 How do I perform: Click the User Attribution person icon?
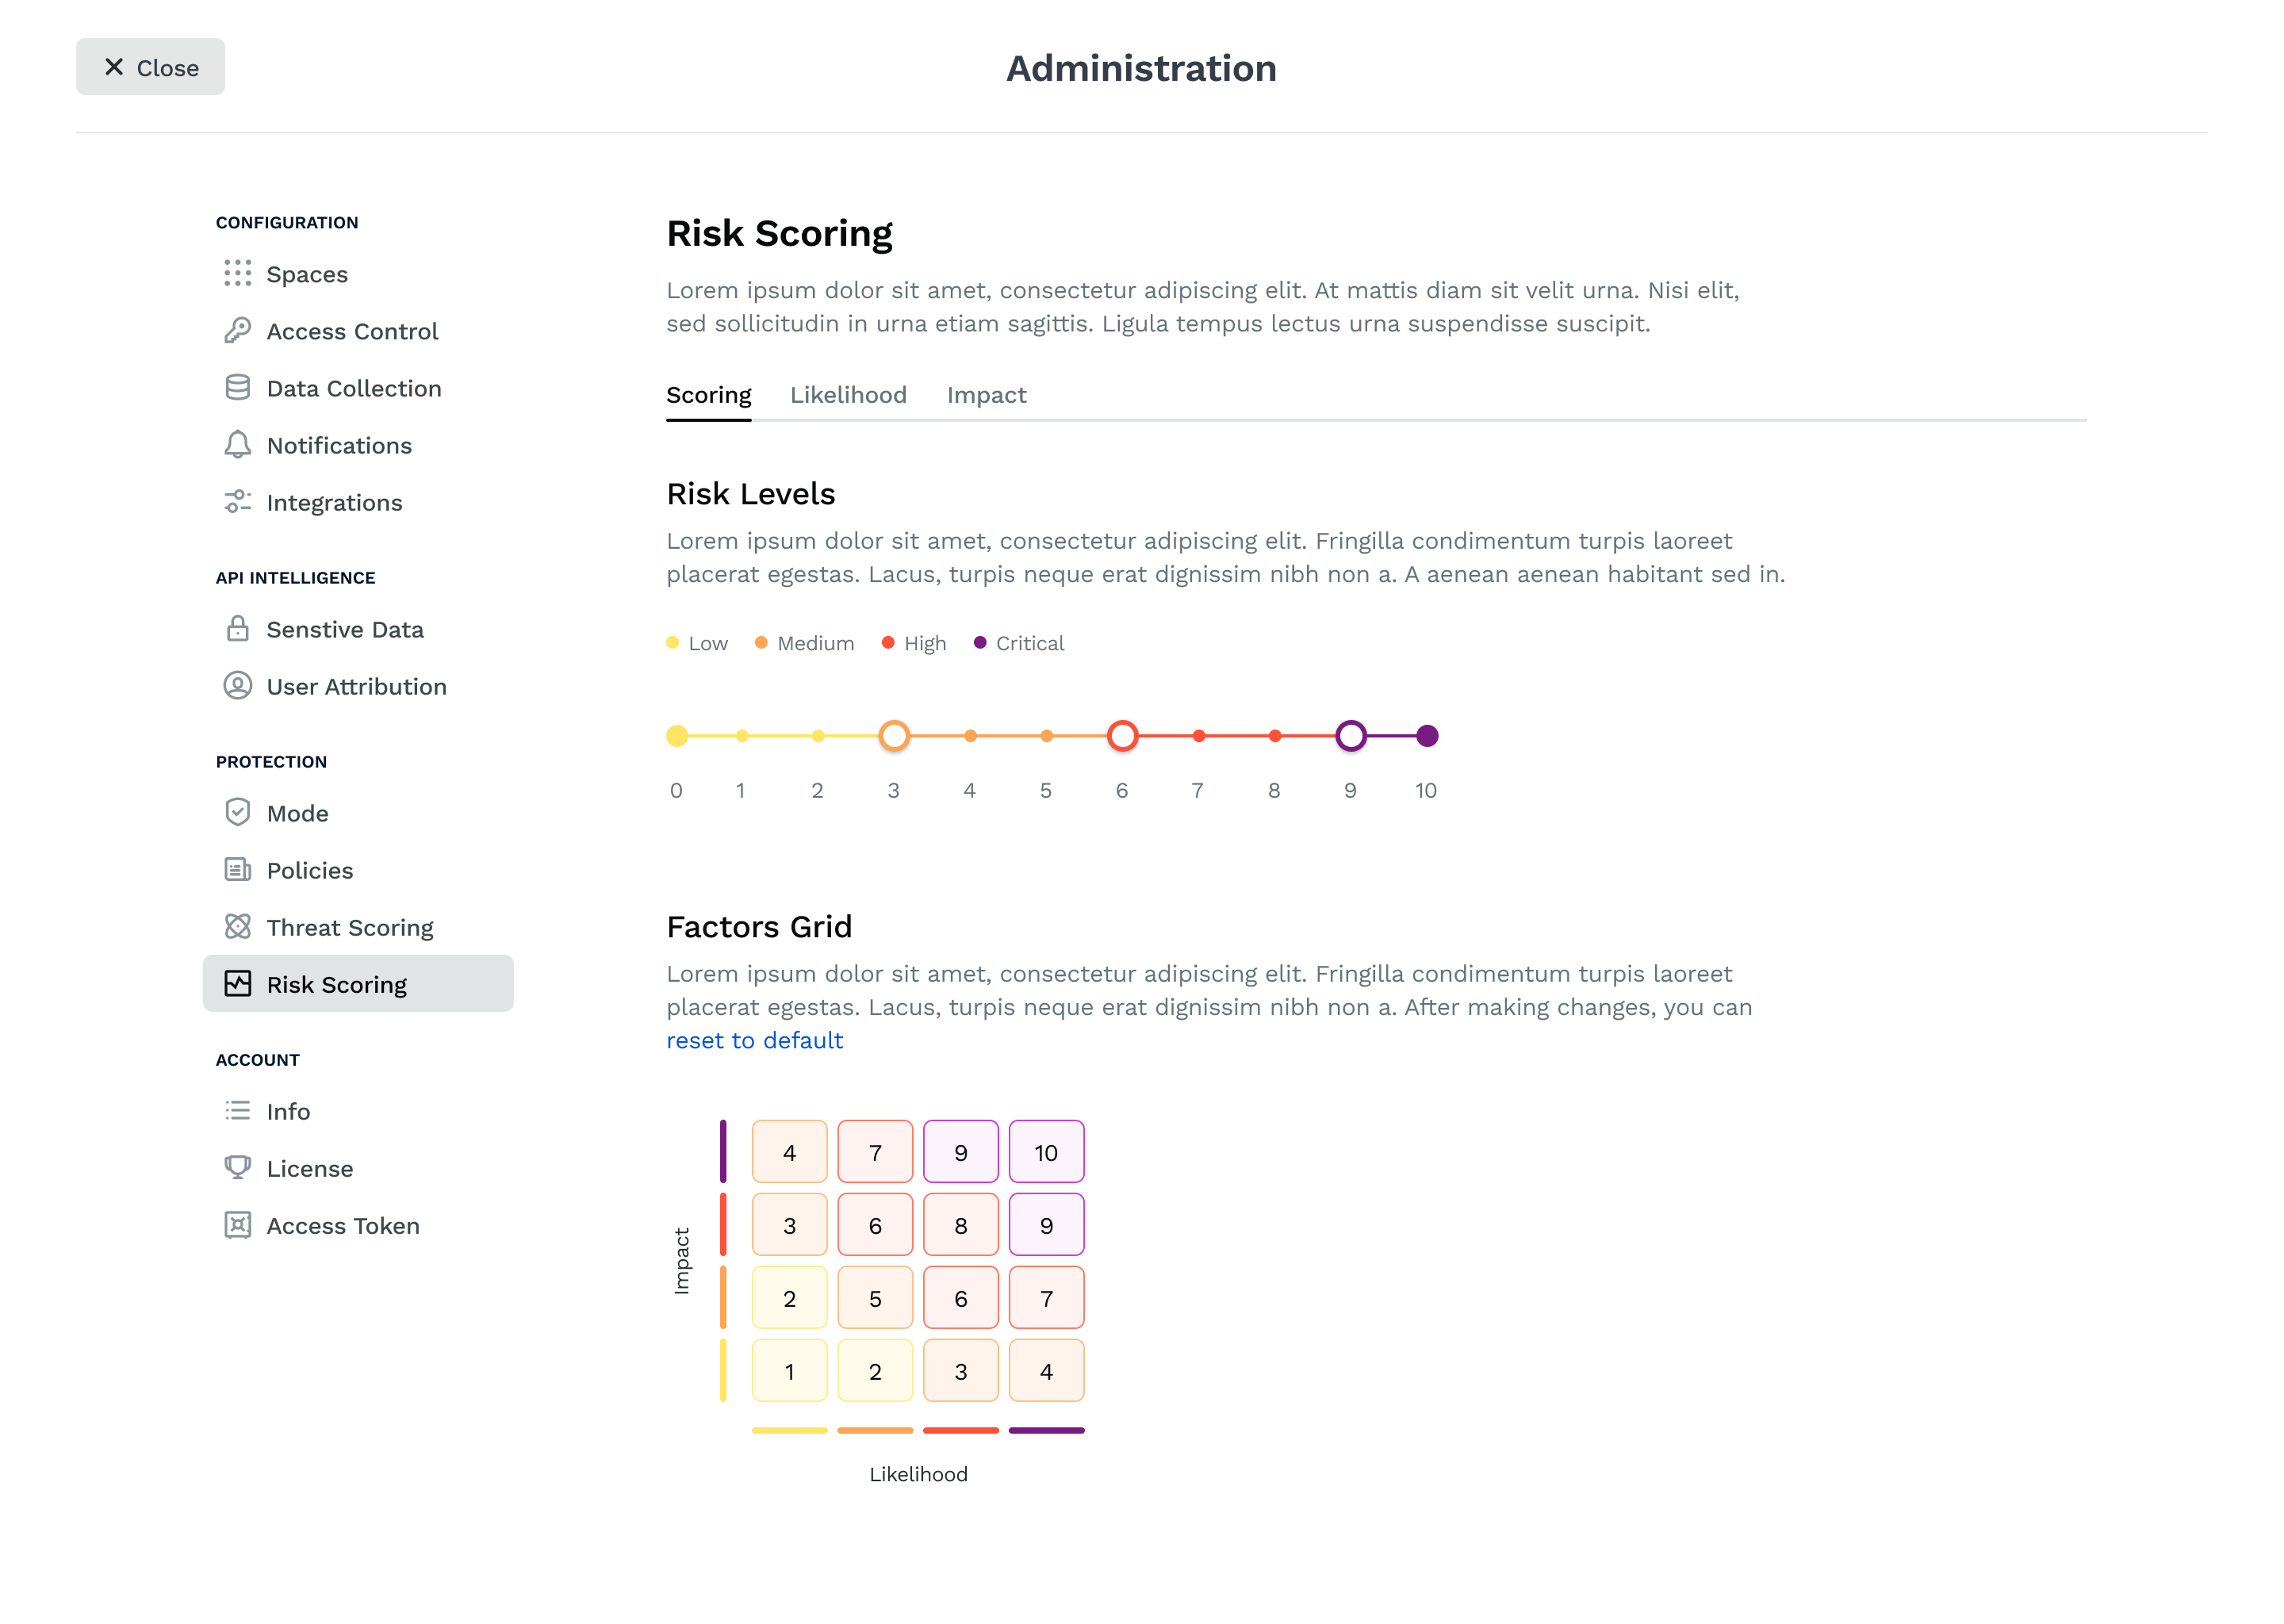(237, 685)
